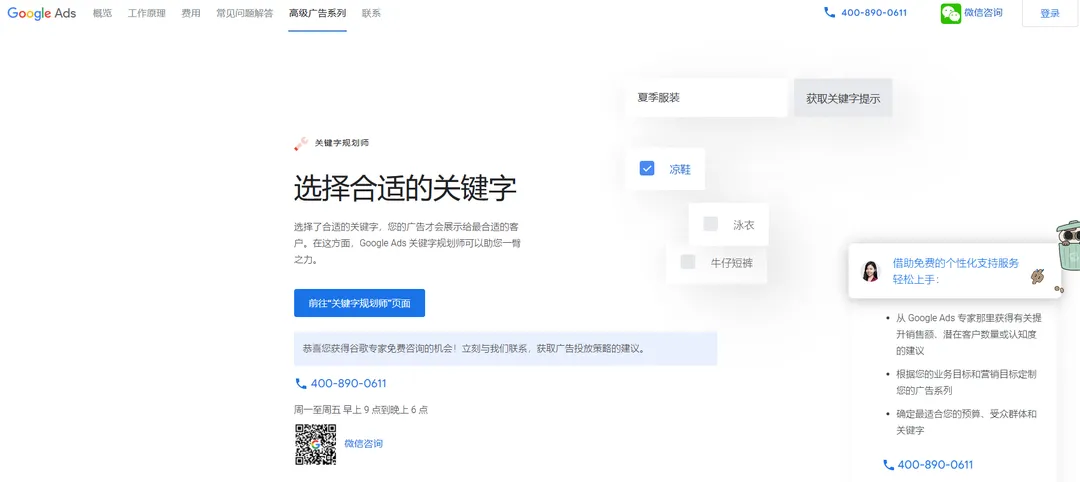Image resolution: width=1080 pixels, height=482 pixels.
Task: Click the 恭喜您获得谷歌专家免费咨询 banner
Action: click(506, 348)
